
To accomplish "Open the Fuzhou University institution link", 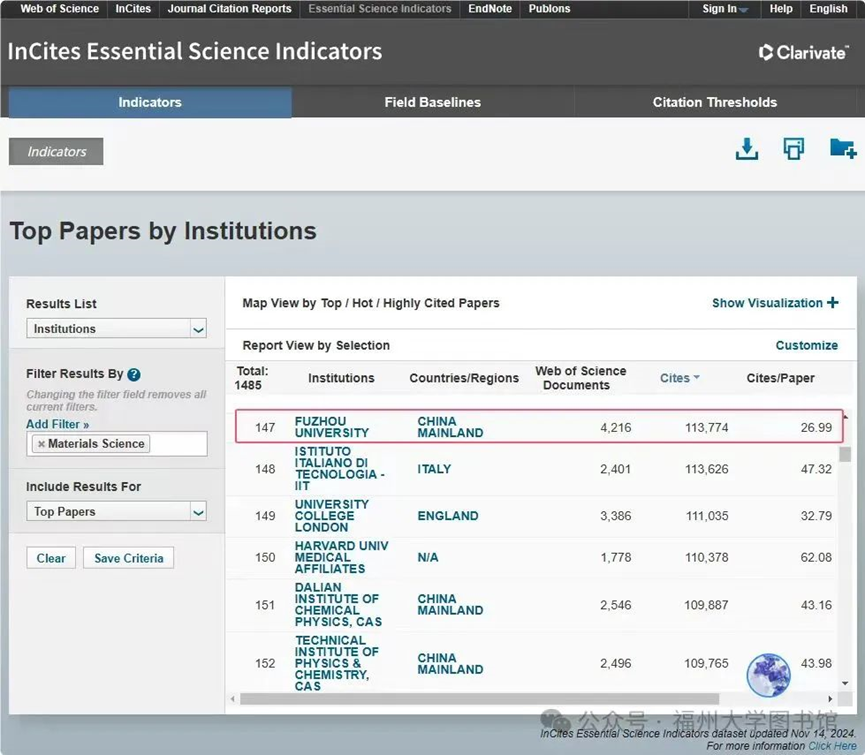I will (x=331, y=427).
